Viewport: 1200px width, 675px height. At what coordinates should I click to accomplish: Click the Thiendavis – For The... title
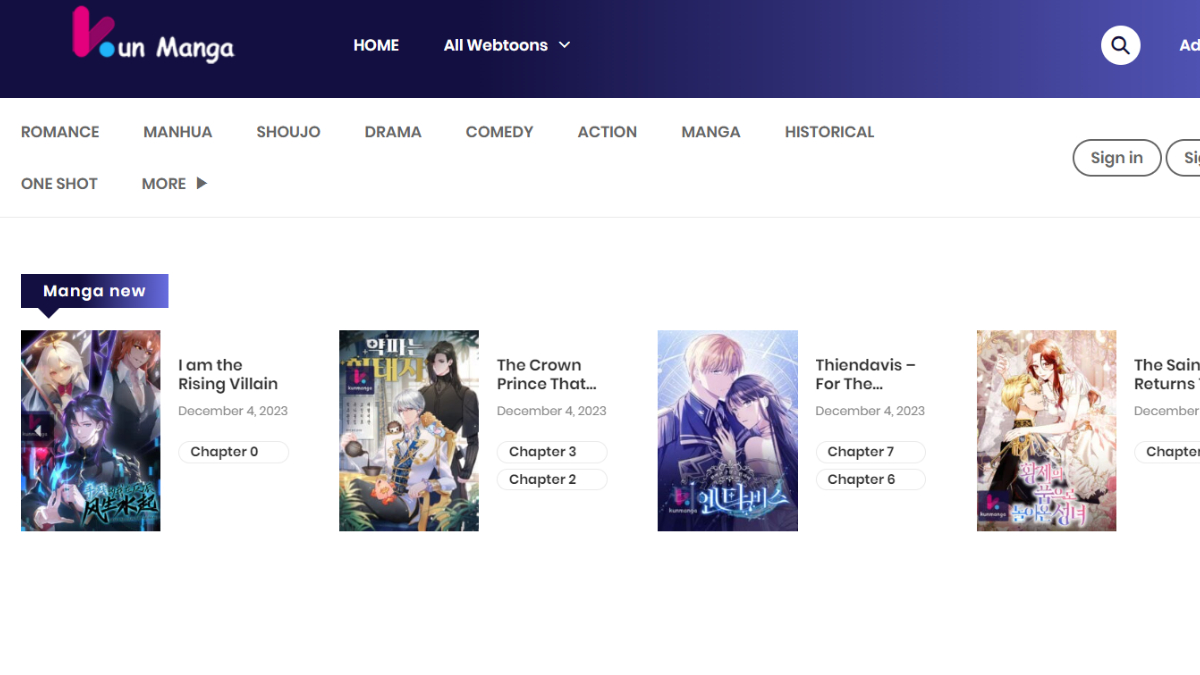point(865,374)
